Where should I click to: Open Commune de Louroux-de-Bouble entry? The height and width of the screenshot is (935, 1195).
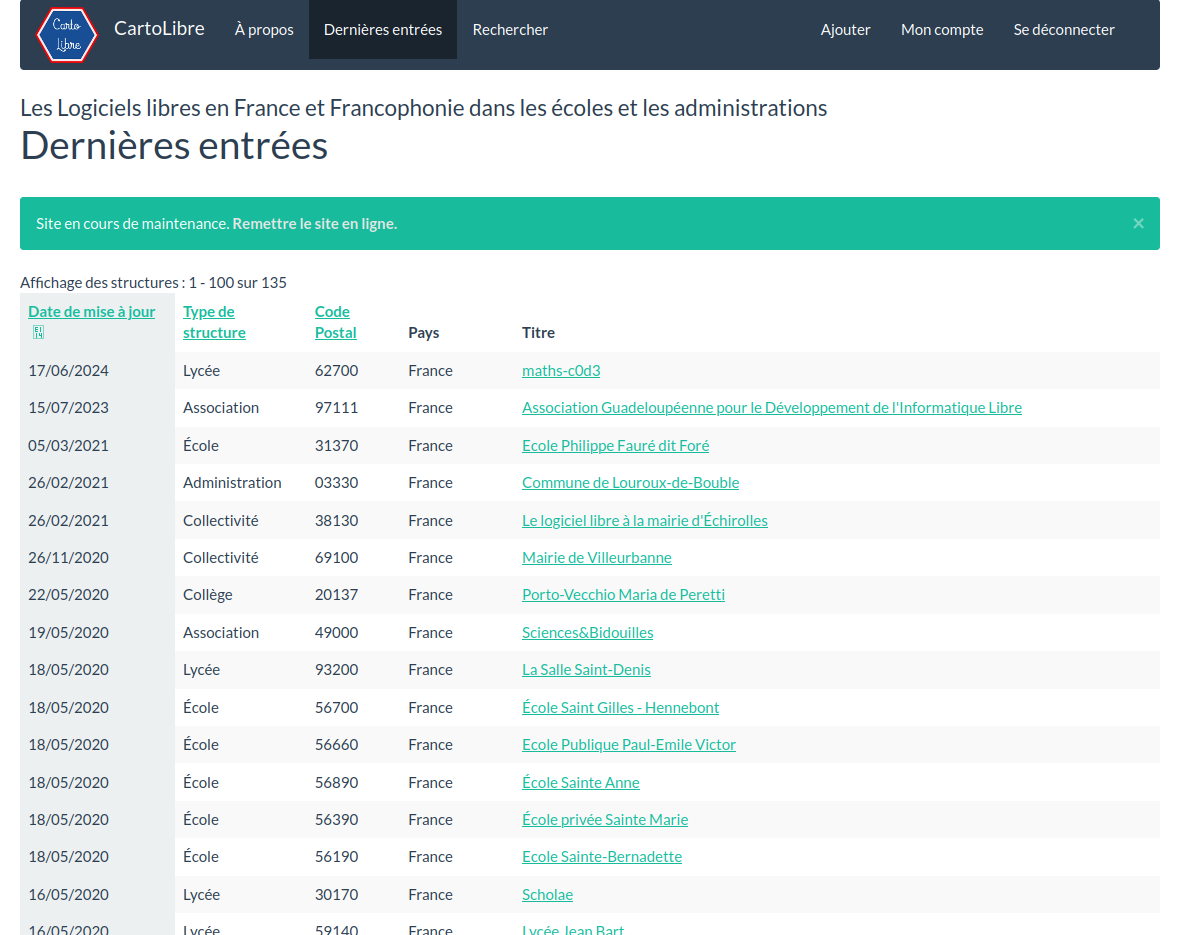click(x=630, y=483)
